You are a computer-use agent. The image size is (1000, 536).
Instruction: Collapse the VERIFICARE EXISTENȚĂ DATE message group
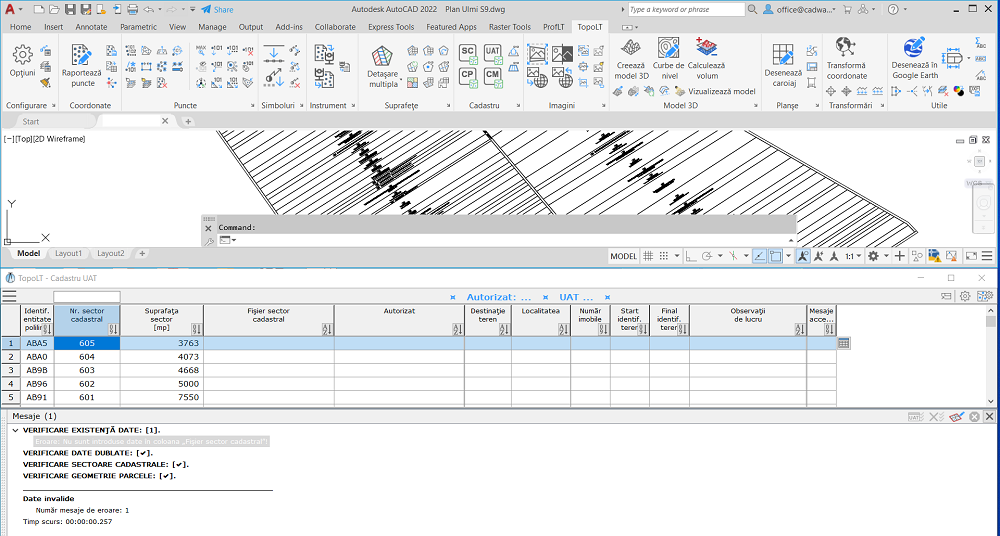[15, 430]
